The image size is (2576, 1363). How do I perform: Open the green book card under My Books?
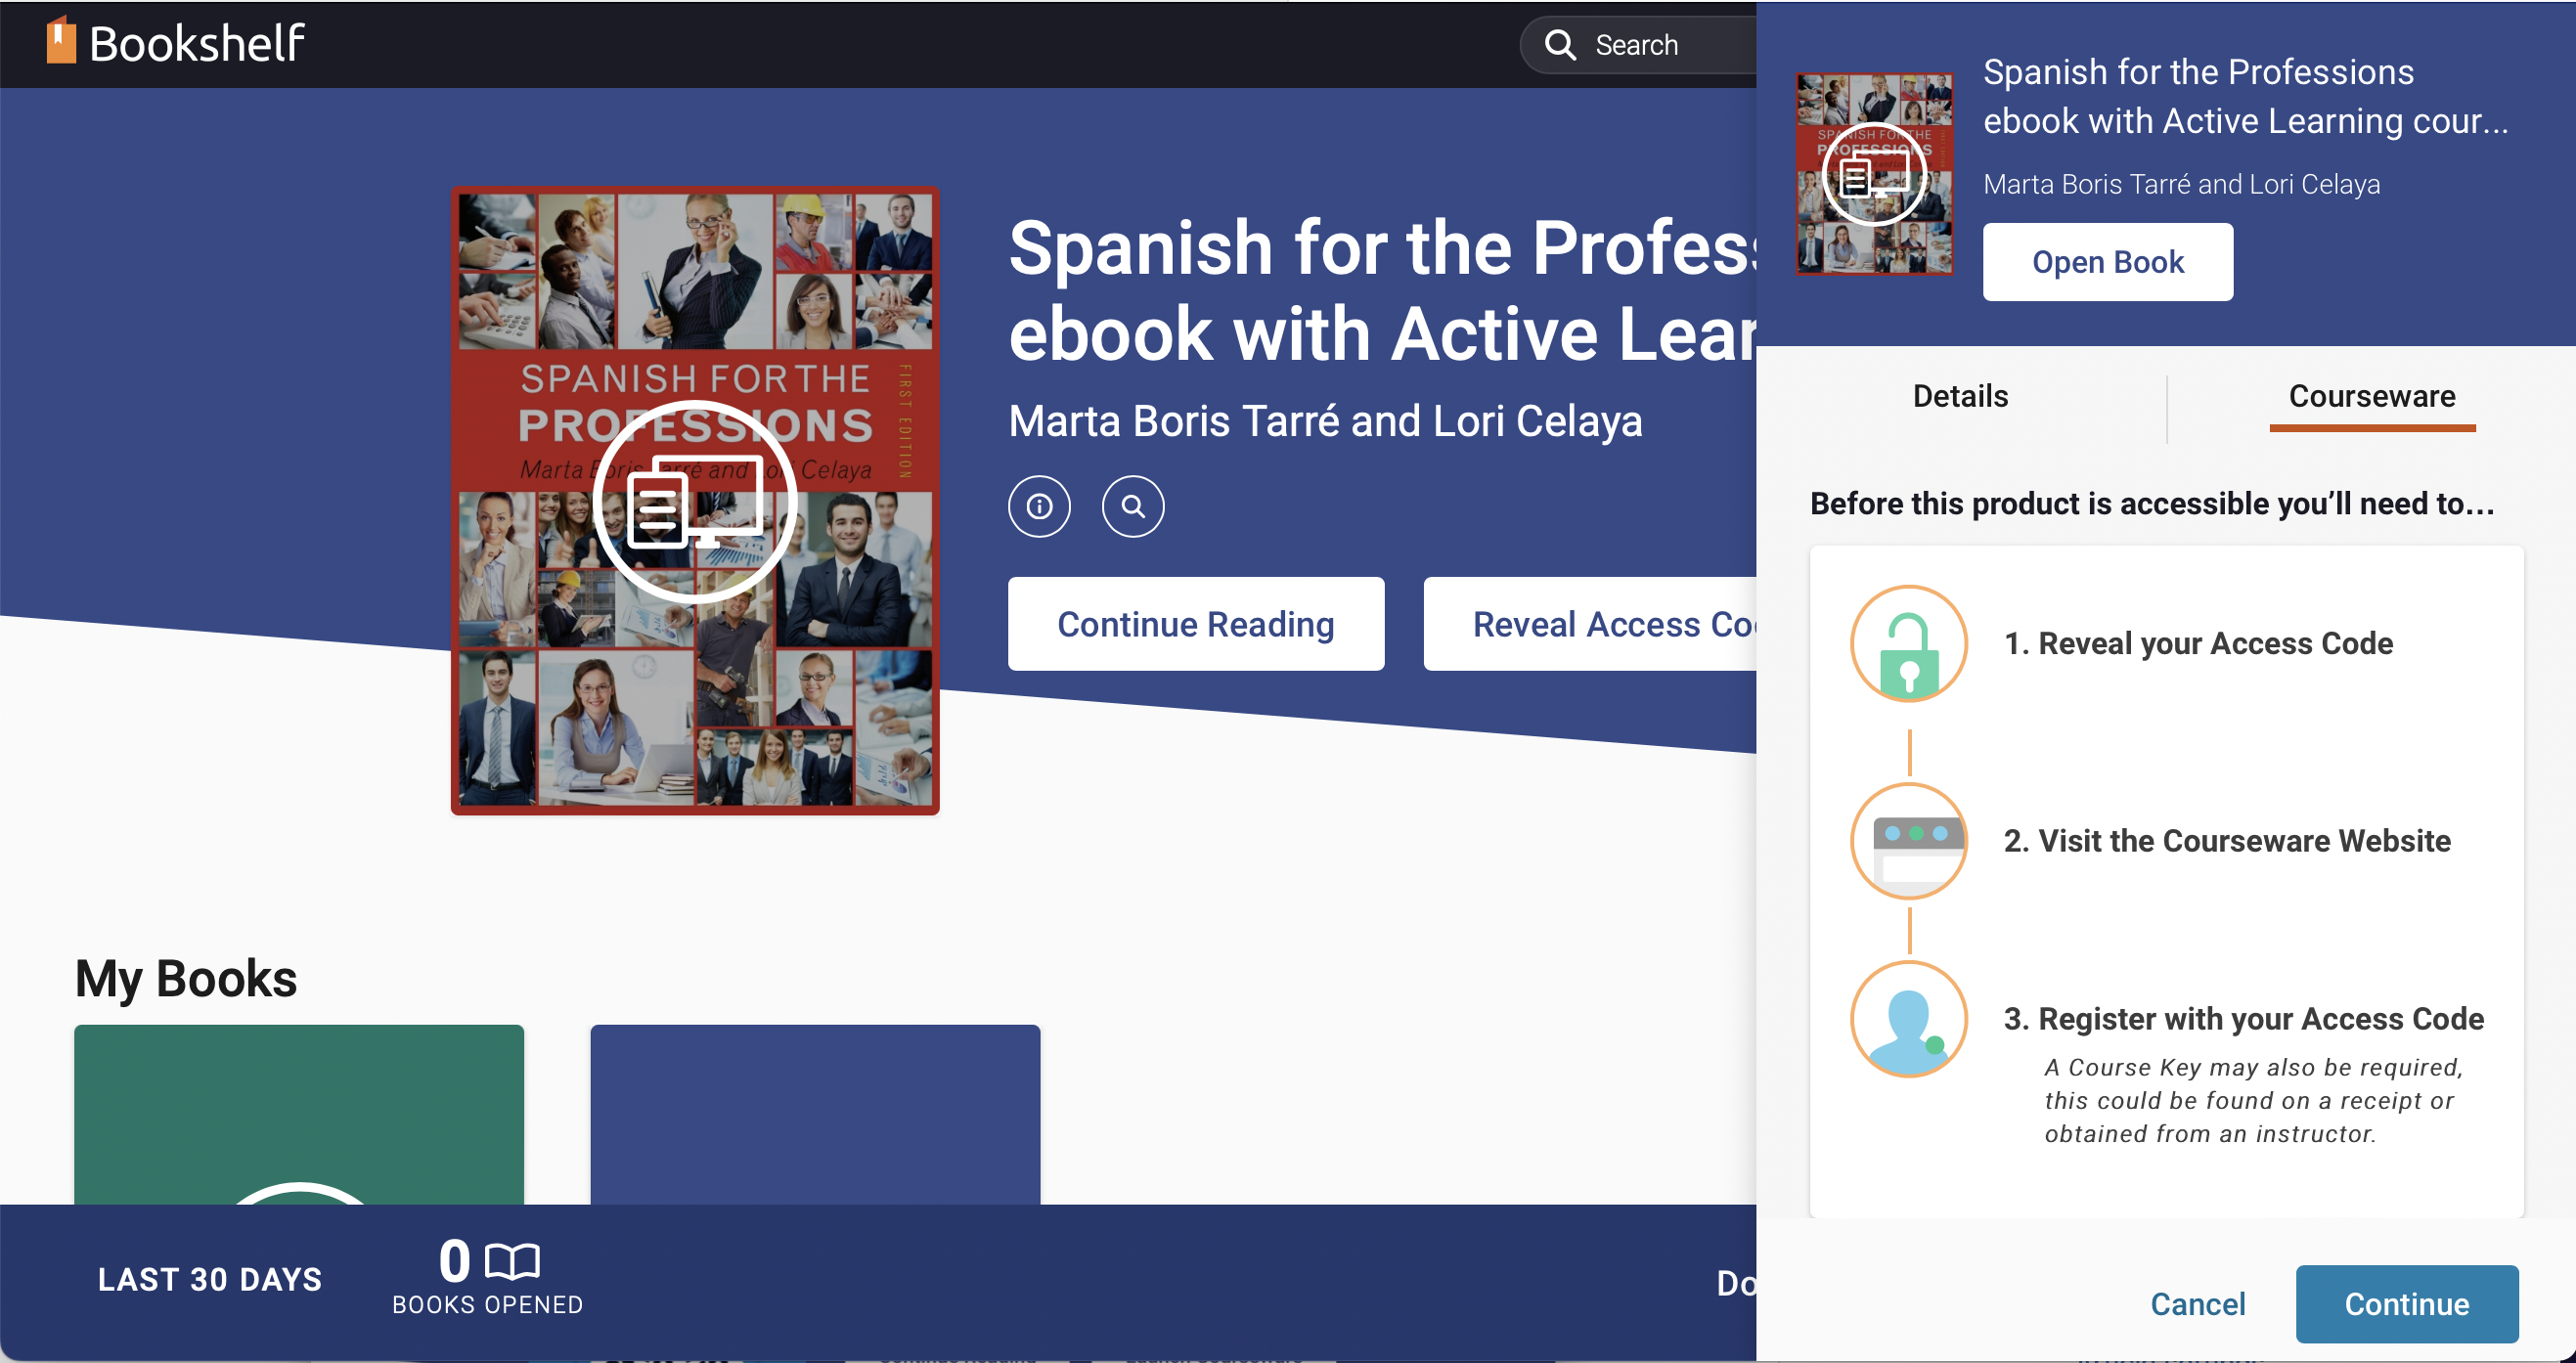coord(299,1114)
